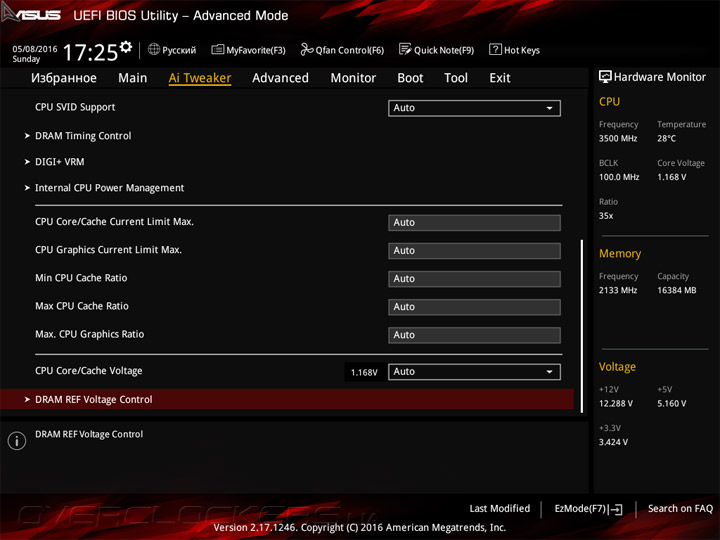The width and height of the screenshot is (720, 540).
Task: Click the EzMode exit arrow icon
Action: [x=616, y=509]
